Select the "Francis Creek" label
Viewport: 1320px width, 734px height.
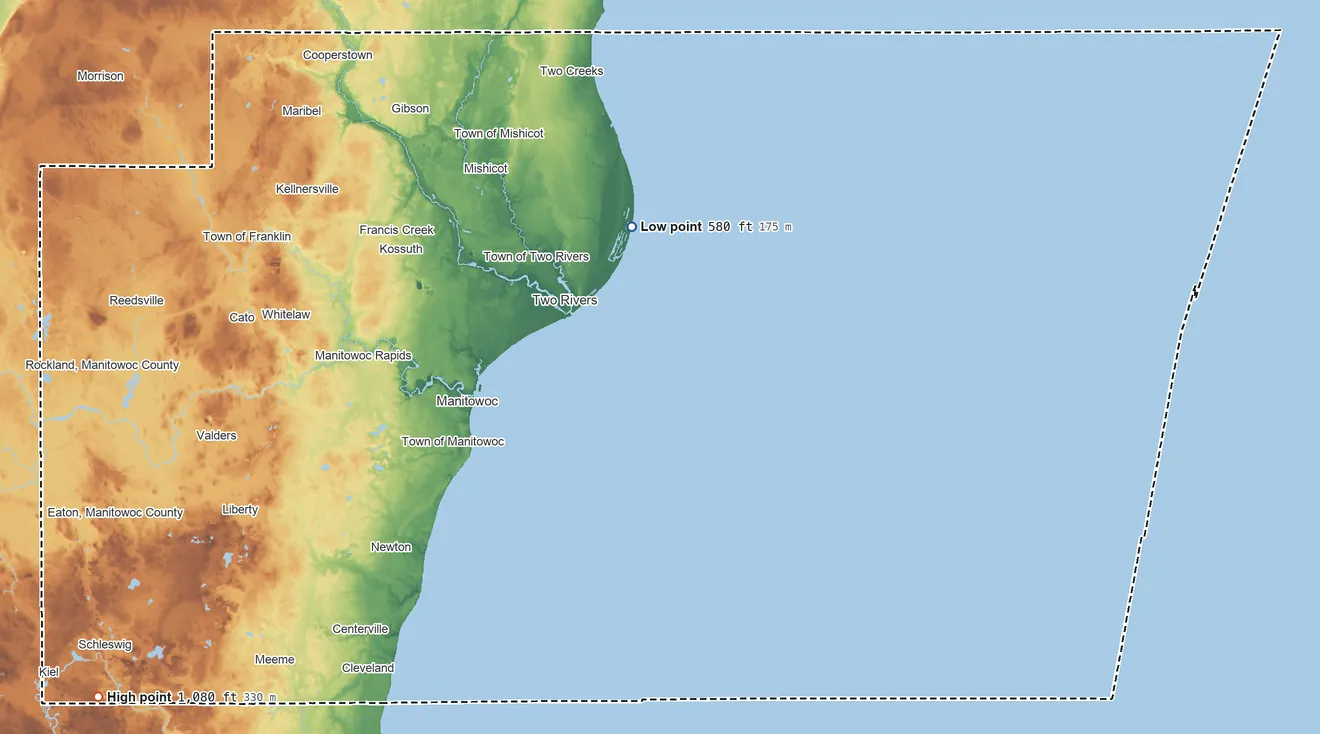[x=397, y=230]
